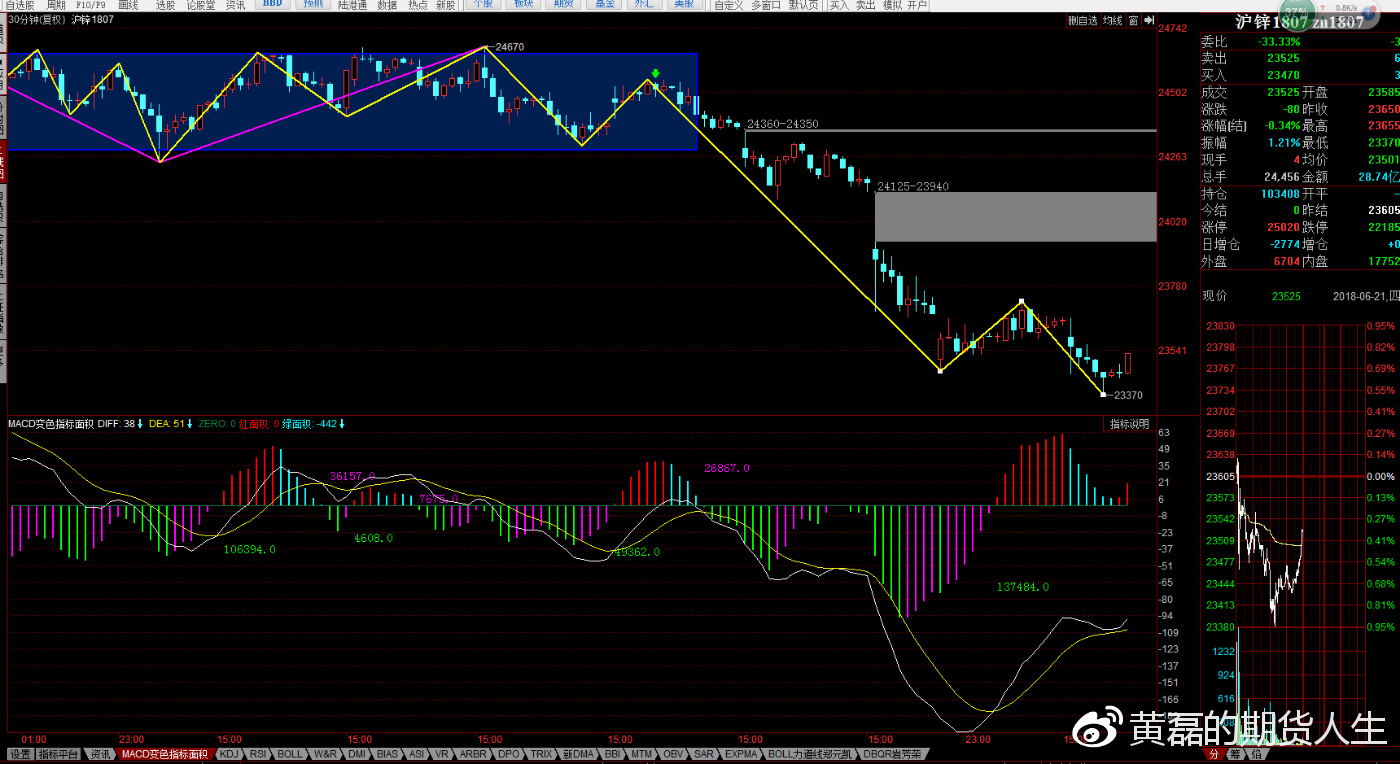Switch to the RSI indicator tab

258,754
